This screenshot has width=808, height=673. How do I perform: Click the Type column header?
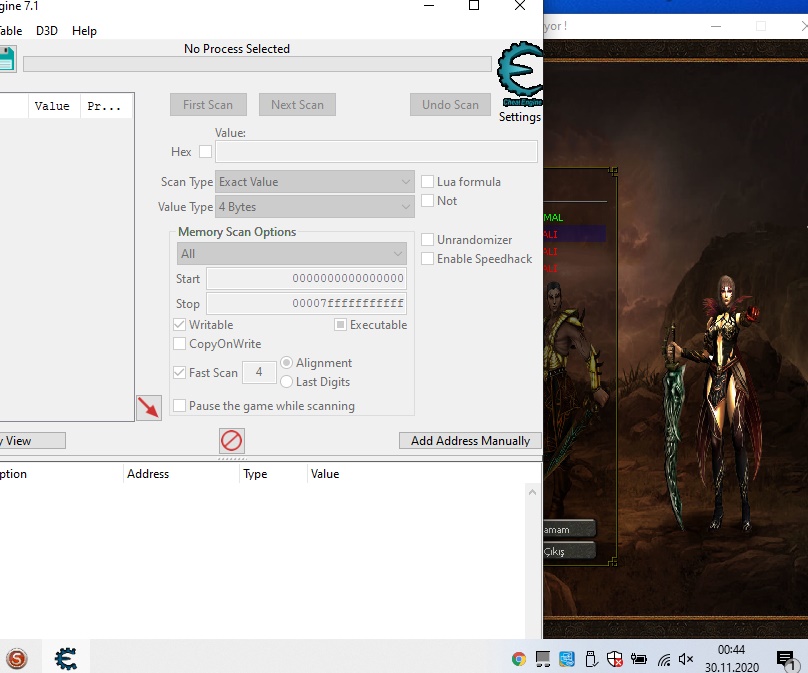pyautogui.click(x=273, y=474)
